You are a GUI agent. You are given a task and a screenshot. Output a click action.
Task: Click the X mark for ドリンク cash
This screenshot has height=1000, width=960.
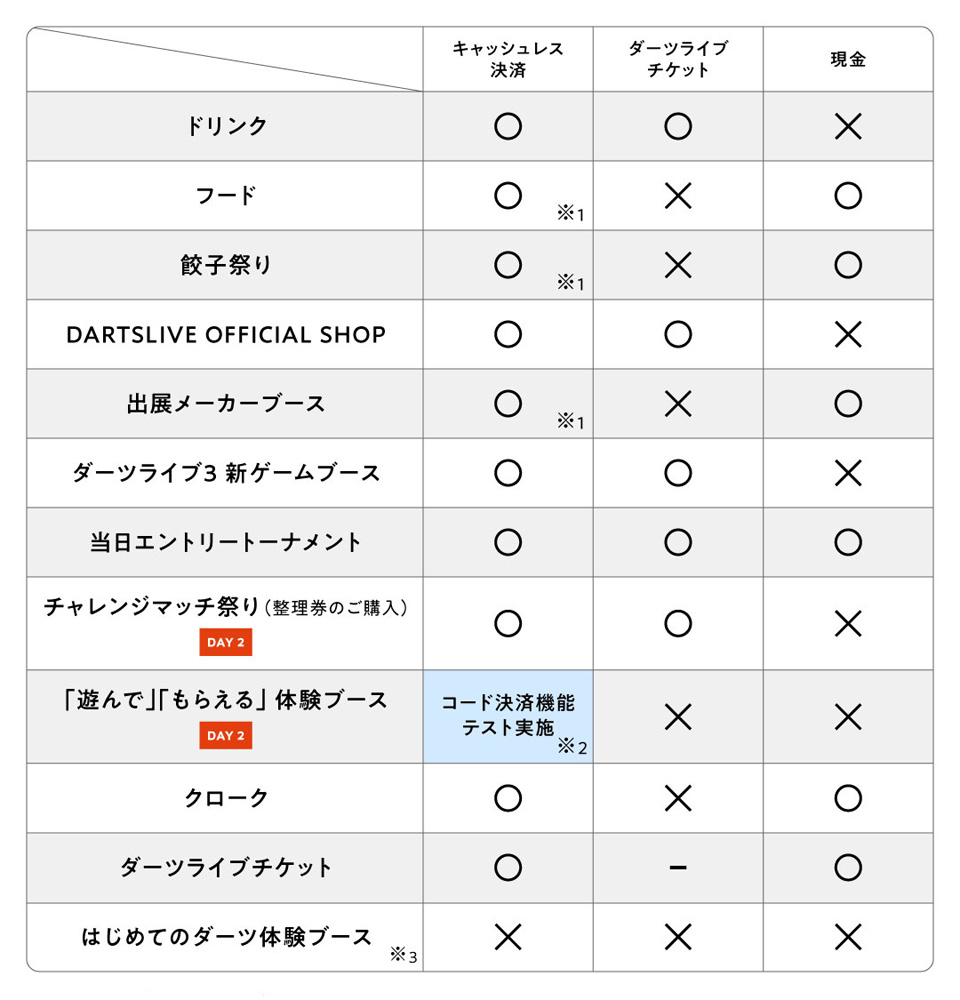(848, 126)
